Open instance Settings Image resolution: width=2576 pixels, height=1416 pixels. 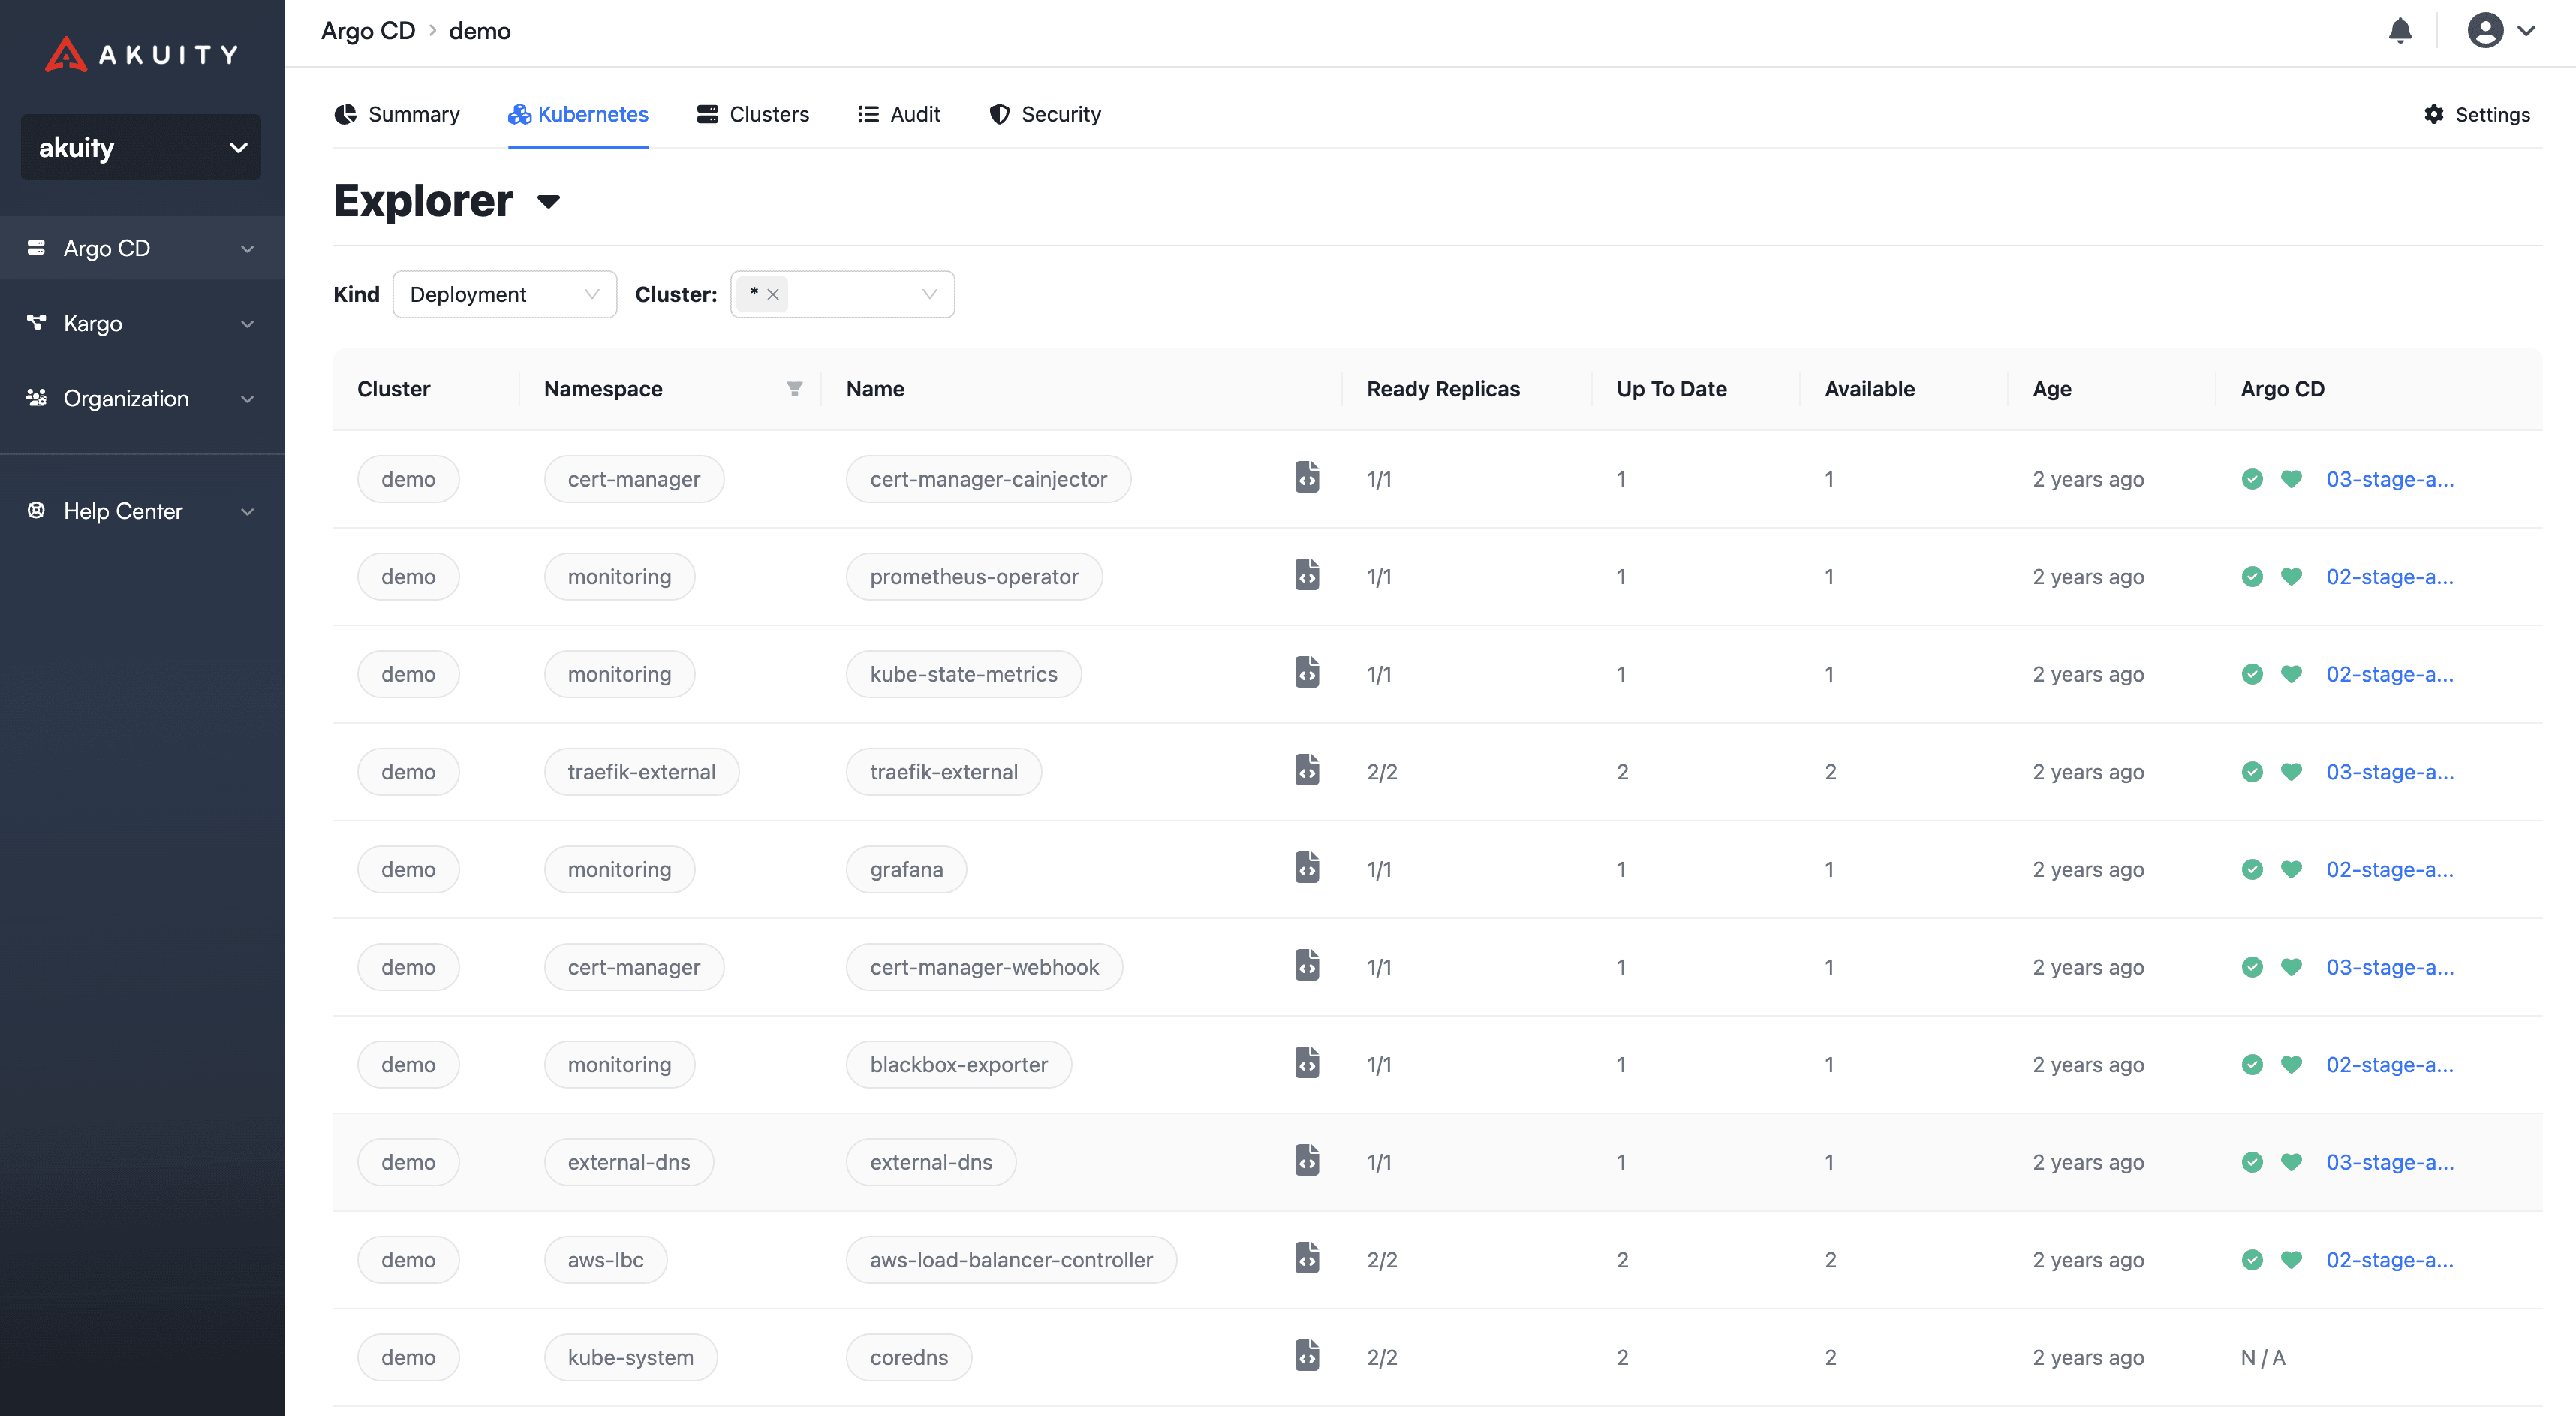(x=2477, y=114)
